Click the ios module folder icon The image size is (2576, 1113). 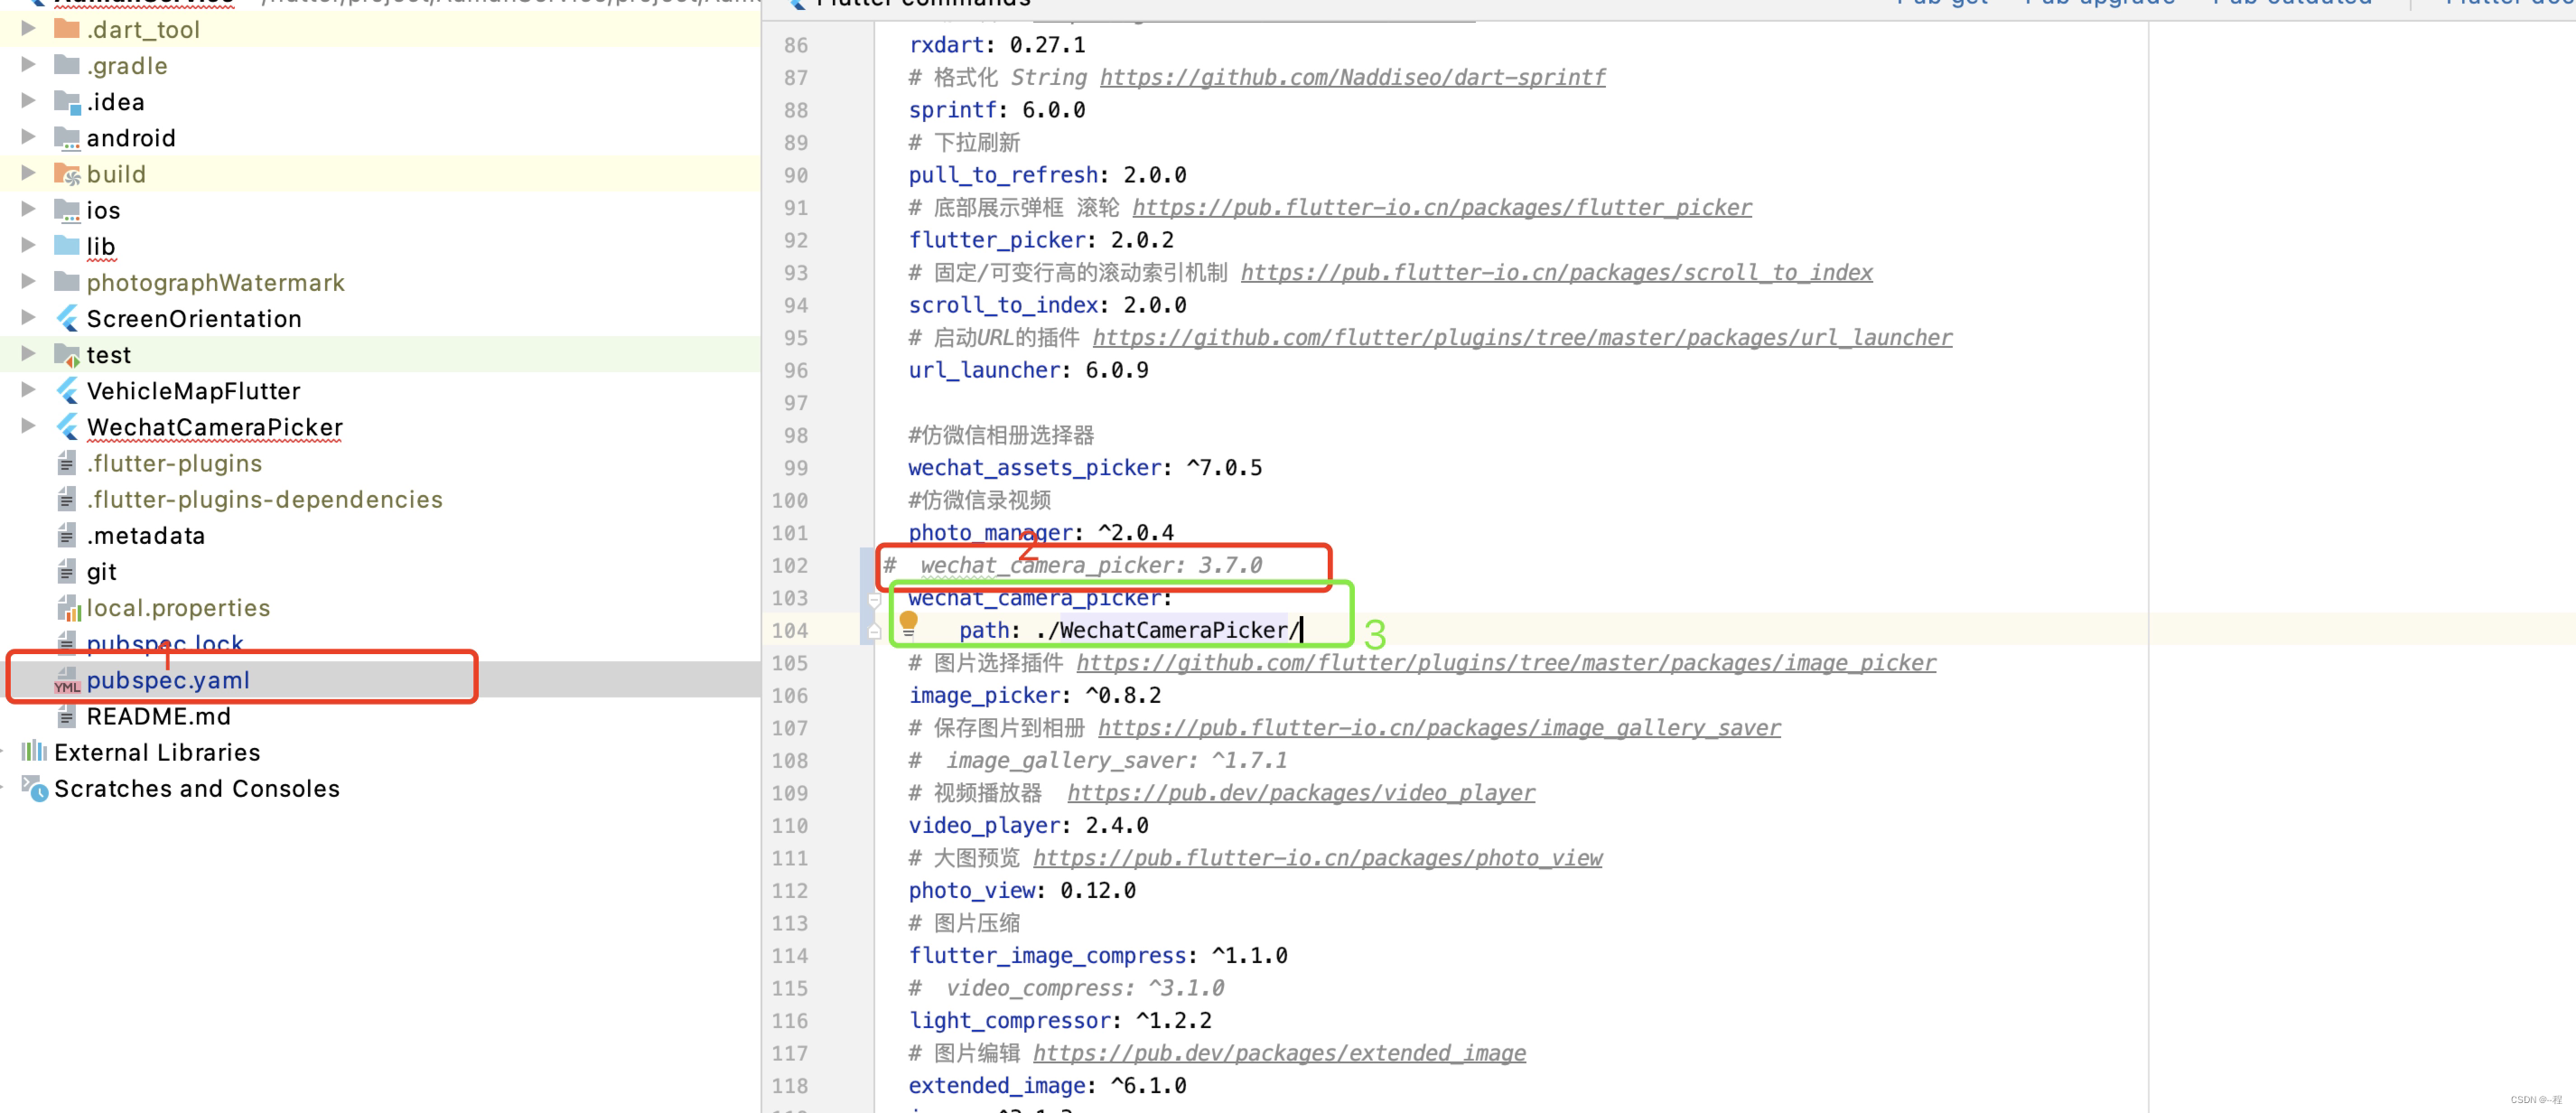pos(66,210)
